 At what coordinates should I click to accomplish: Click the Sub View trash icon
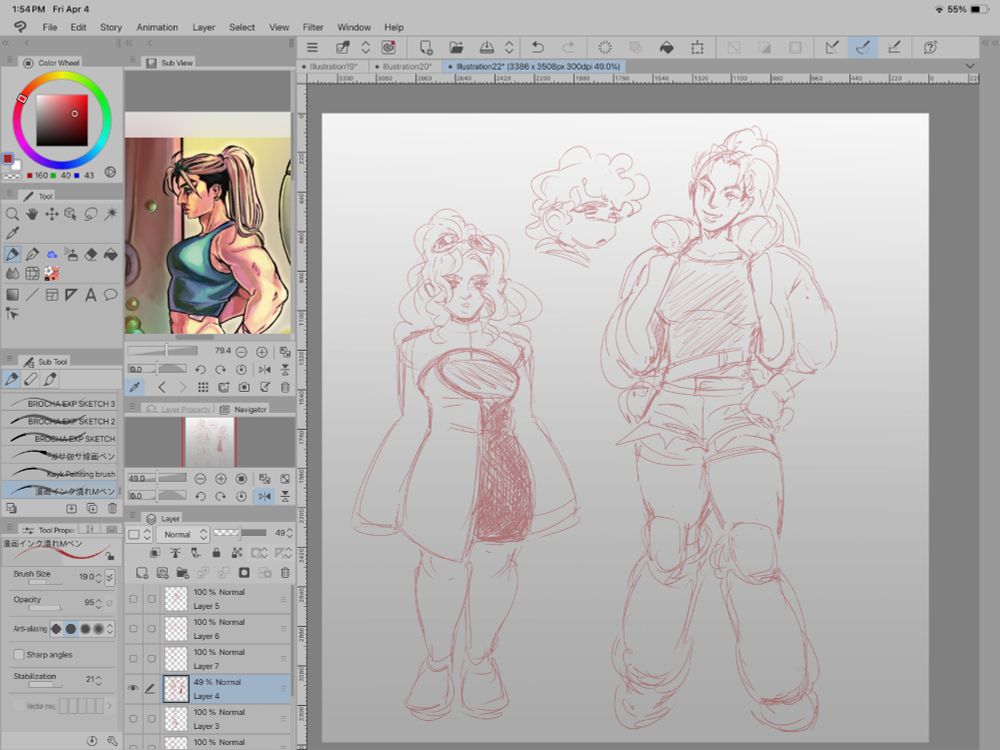285,387
